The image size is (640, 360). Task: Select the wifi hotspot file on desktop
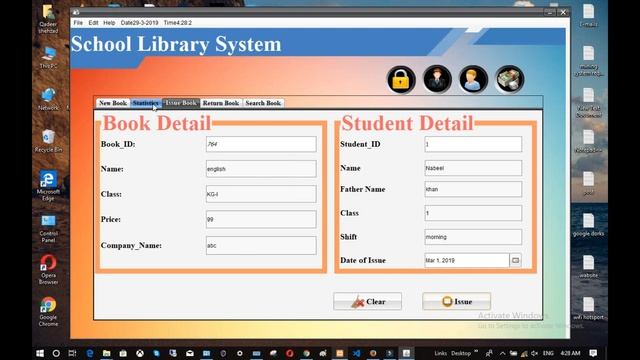pos(588,309)
